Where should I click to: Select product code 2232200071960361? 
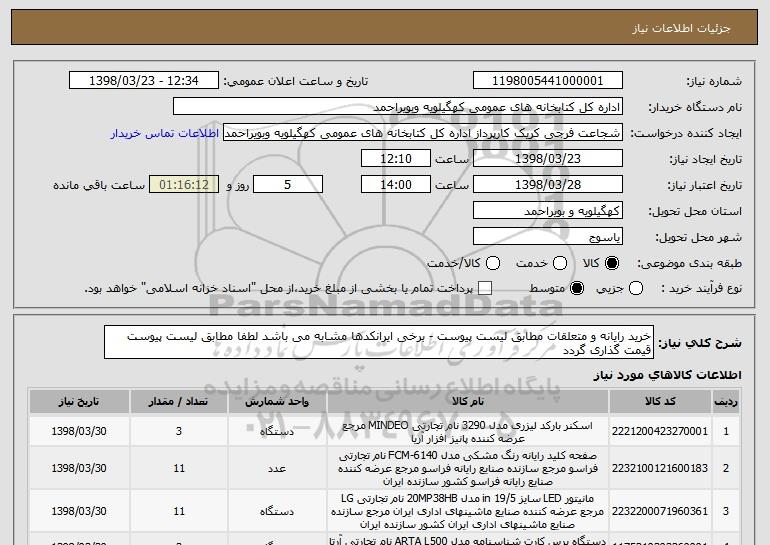(x=660, y=511)
